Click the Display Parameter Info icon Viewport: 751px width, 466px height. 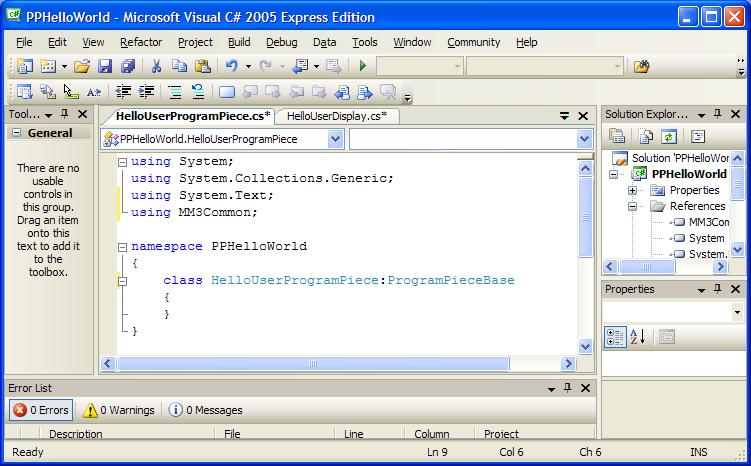pos(47,91)
